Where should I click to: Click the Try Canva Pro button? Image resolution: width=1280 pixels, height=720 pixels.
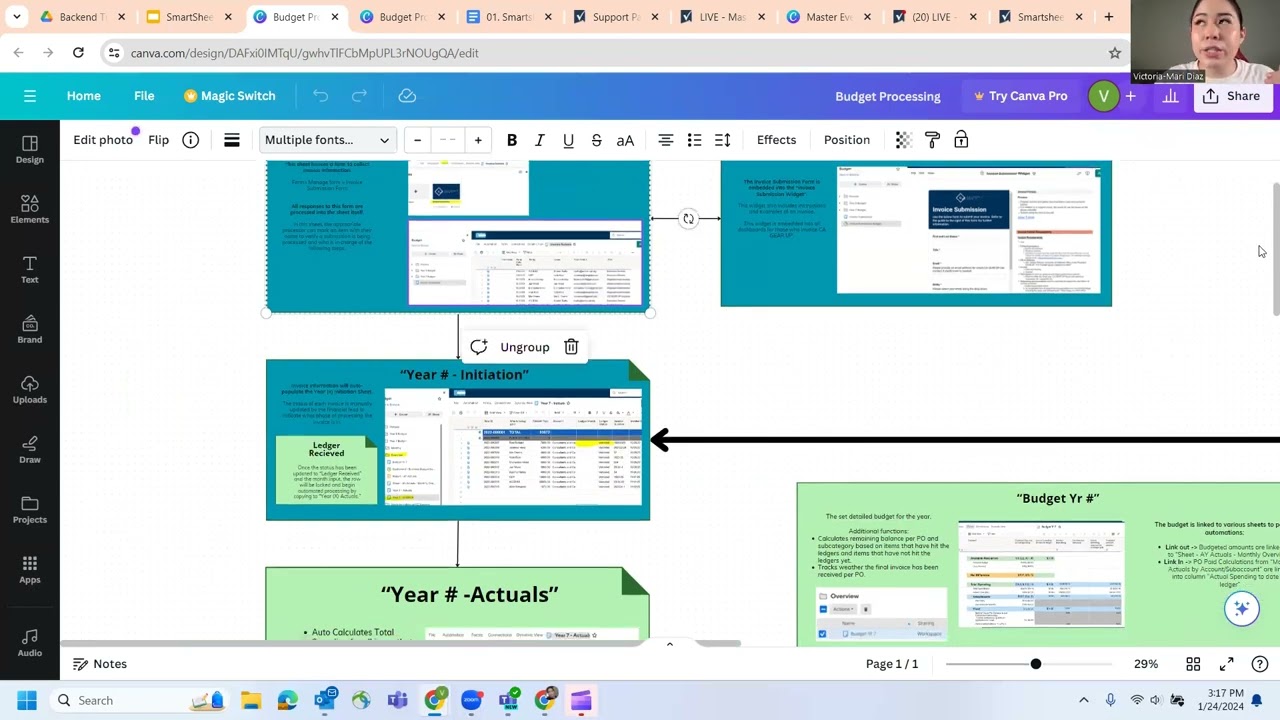point(1021,96)
